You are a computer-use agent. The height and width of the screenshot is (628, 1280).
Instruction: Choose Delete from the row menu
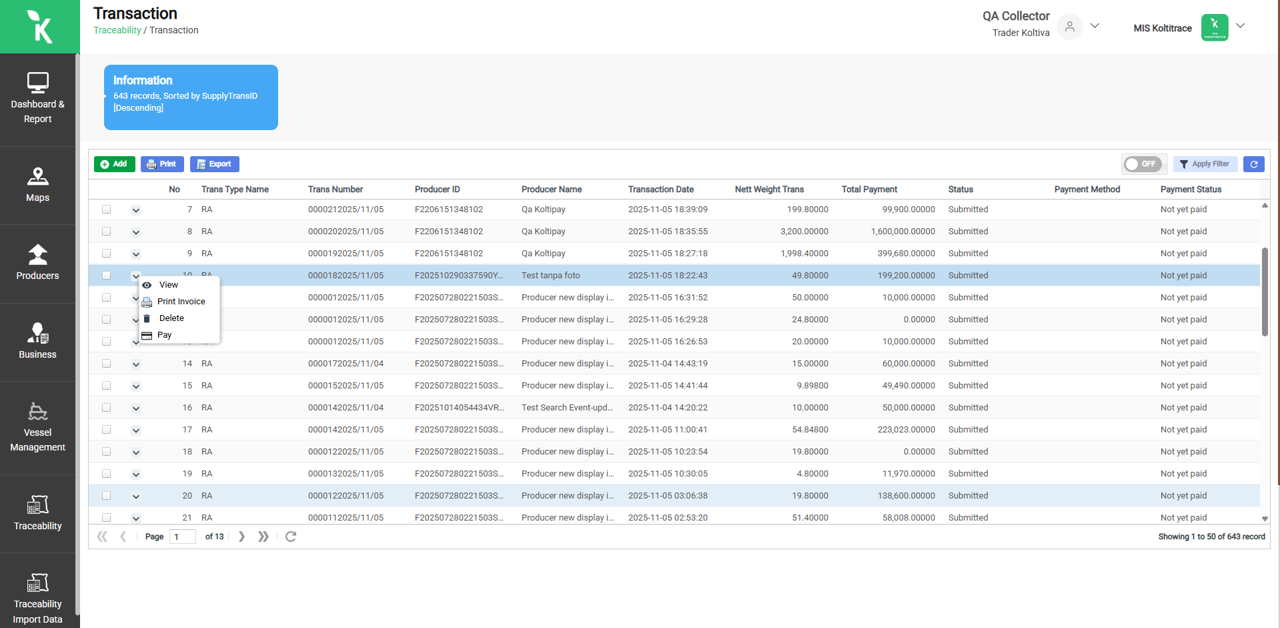(x=179, y=318)
